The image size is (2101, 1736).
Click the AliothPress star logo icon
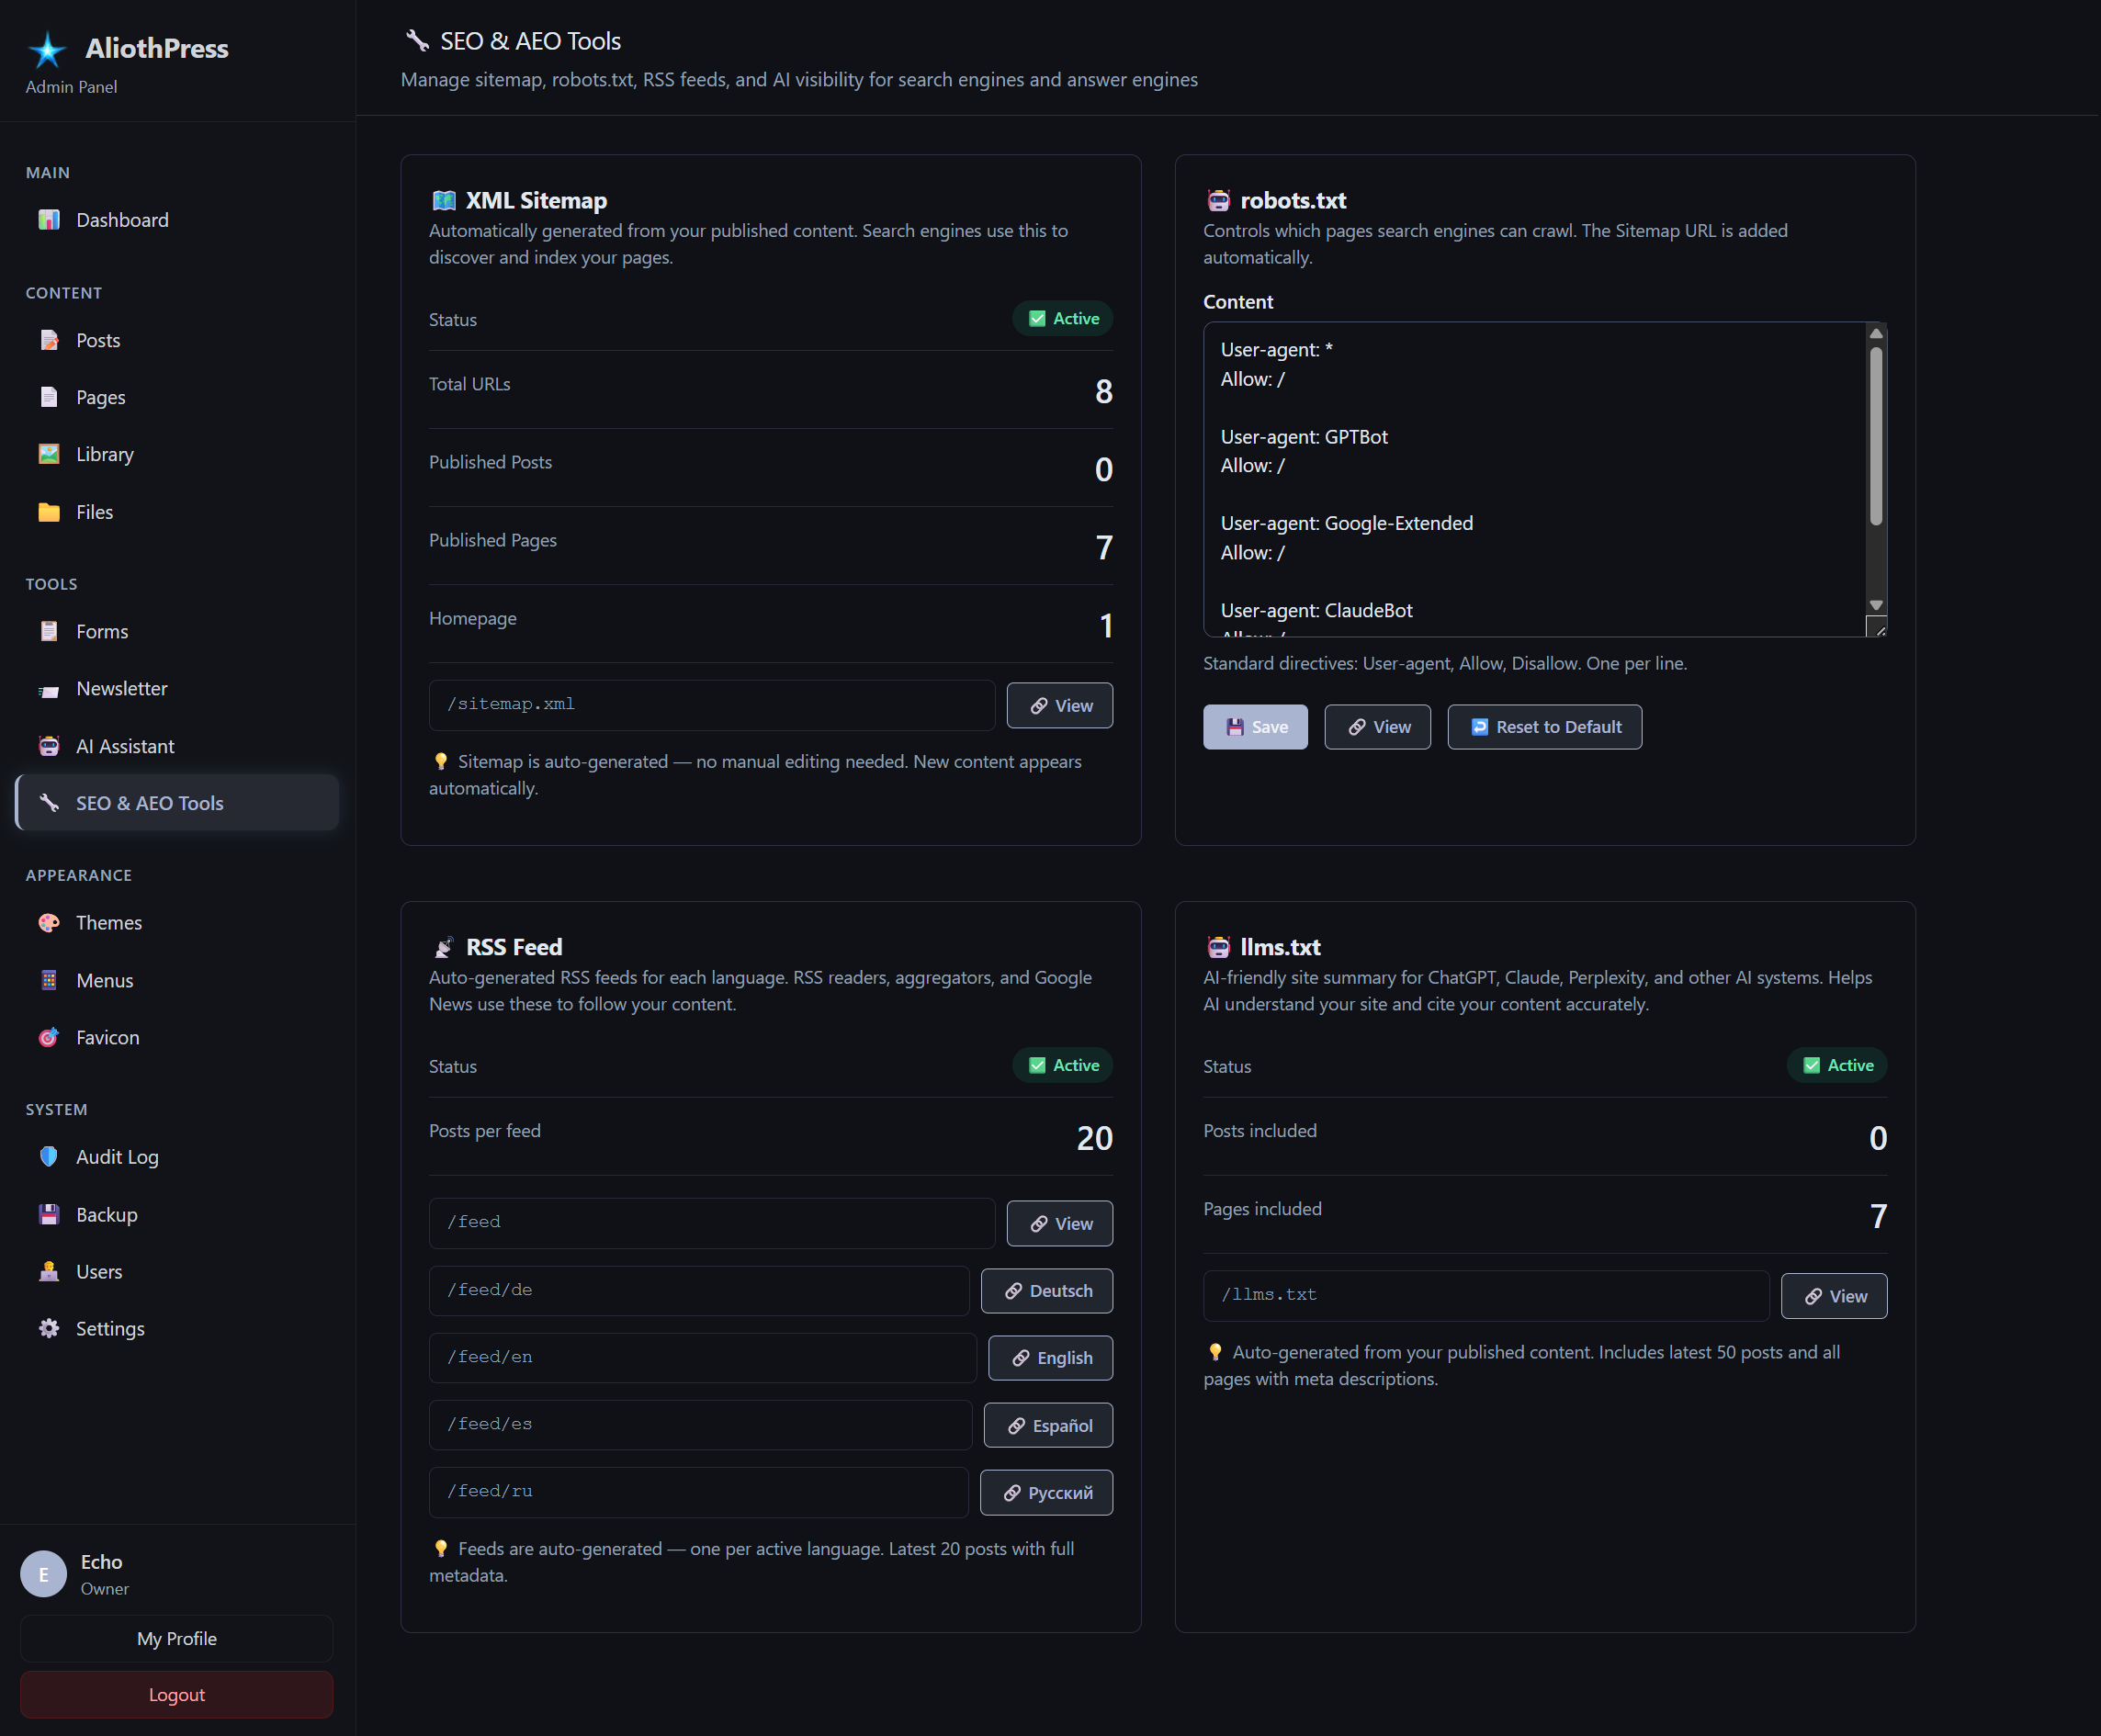pos(46,50)
